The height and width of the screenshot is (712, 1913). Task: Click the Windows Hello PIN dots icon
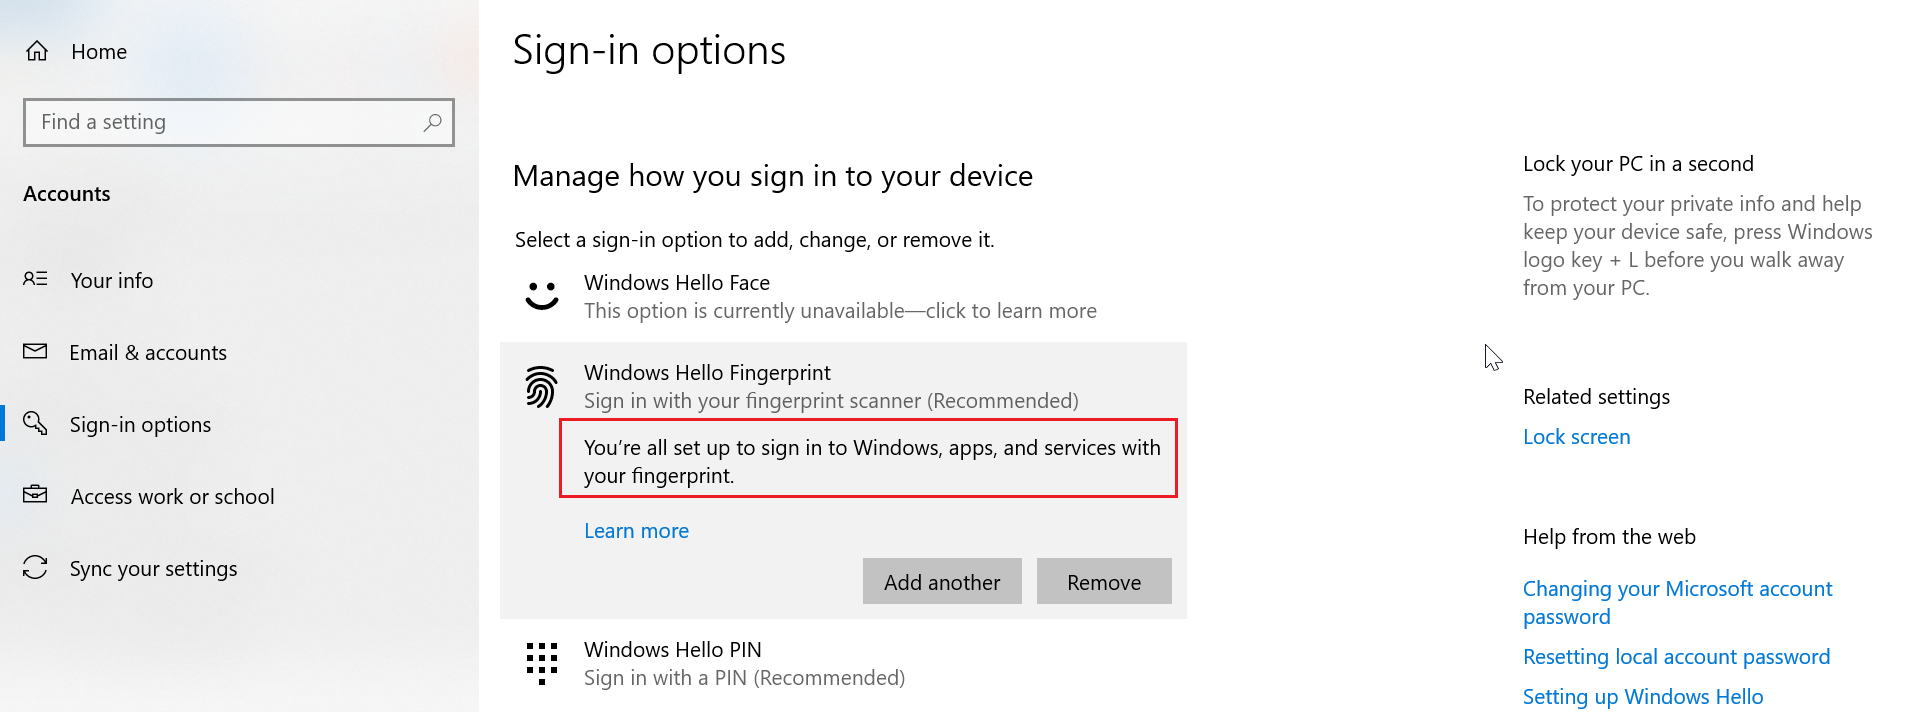pyautogui.click(x=541, y=663)
